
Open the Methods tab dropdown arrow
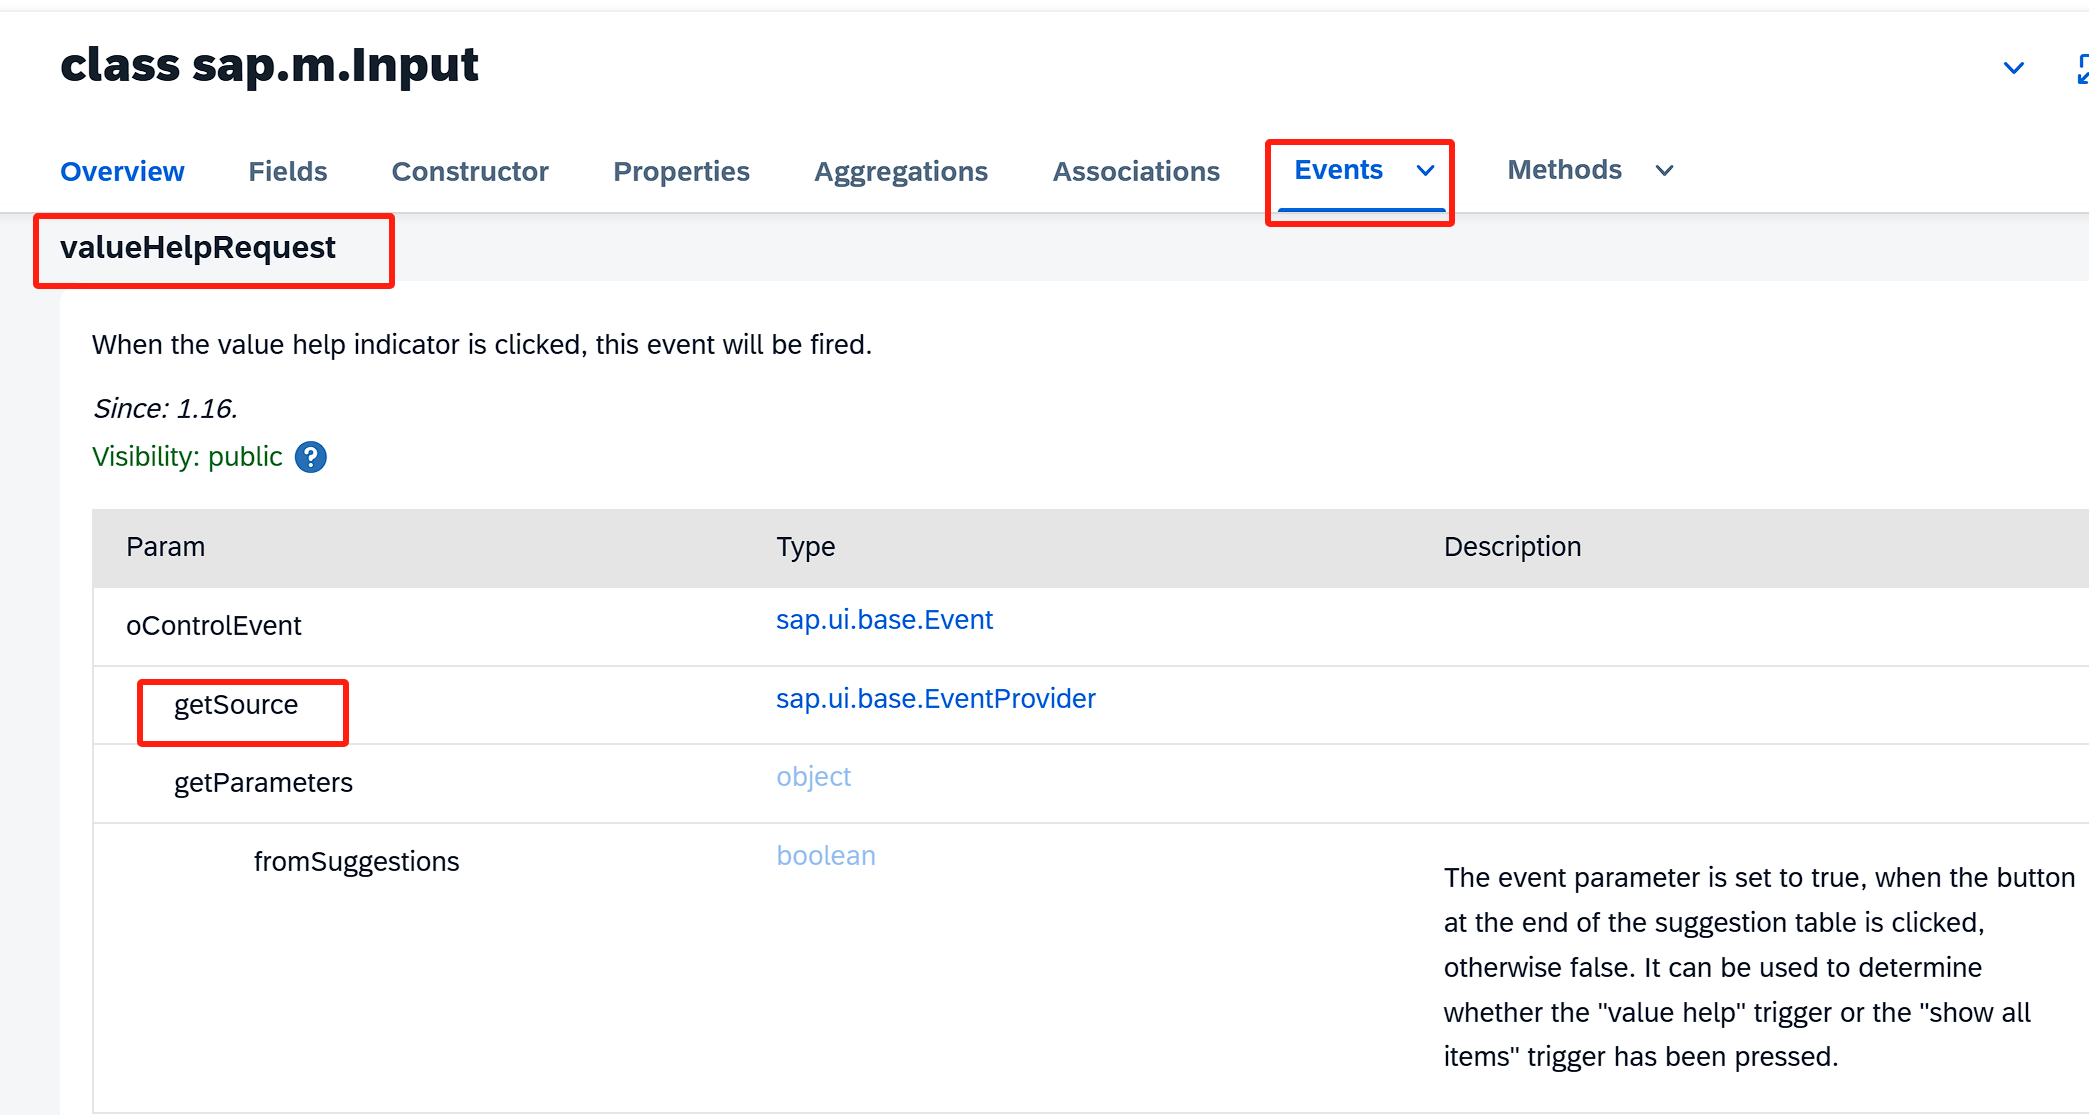pyautogui.click(x=1664, y=171)
